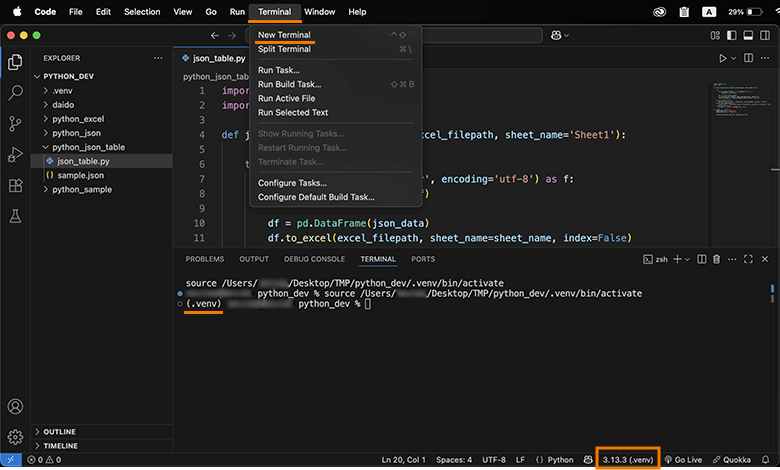
Task: Open run button dropdown arrow
Action: click(x=733, y=59)
